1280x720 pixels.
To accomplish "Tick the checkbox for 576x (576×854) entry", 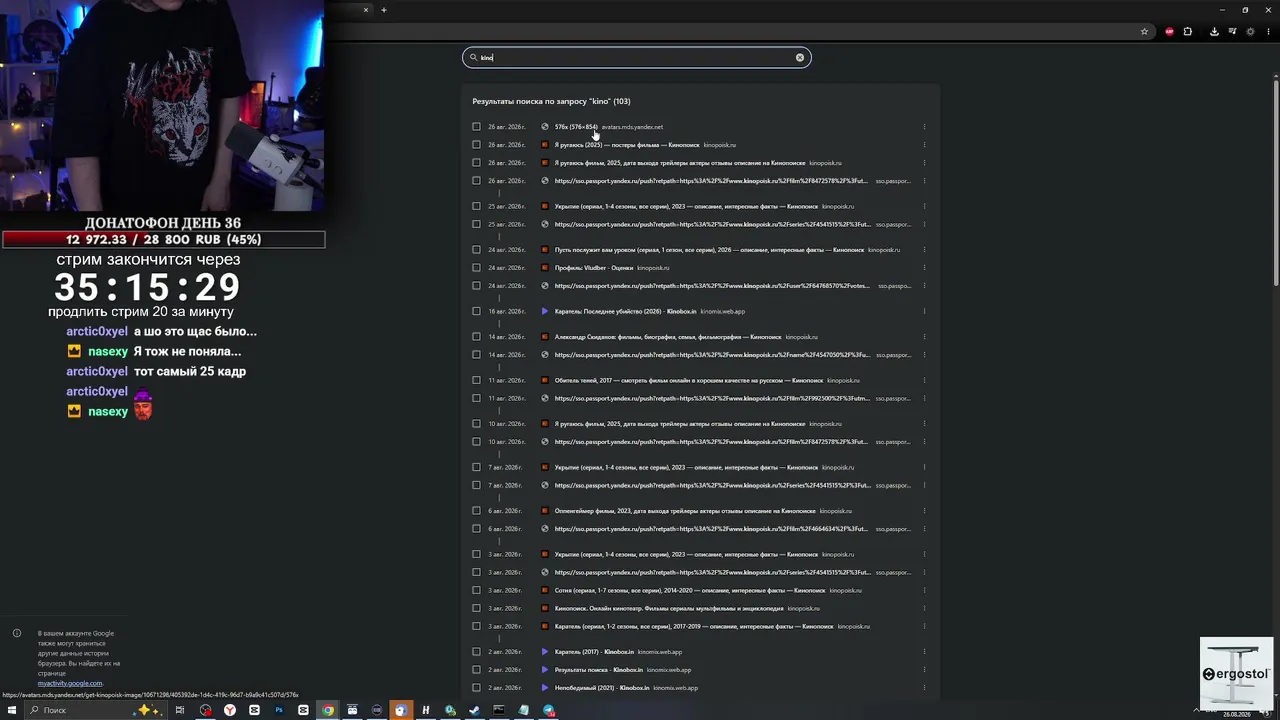I will pos(477,127).
